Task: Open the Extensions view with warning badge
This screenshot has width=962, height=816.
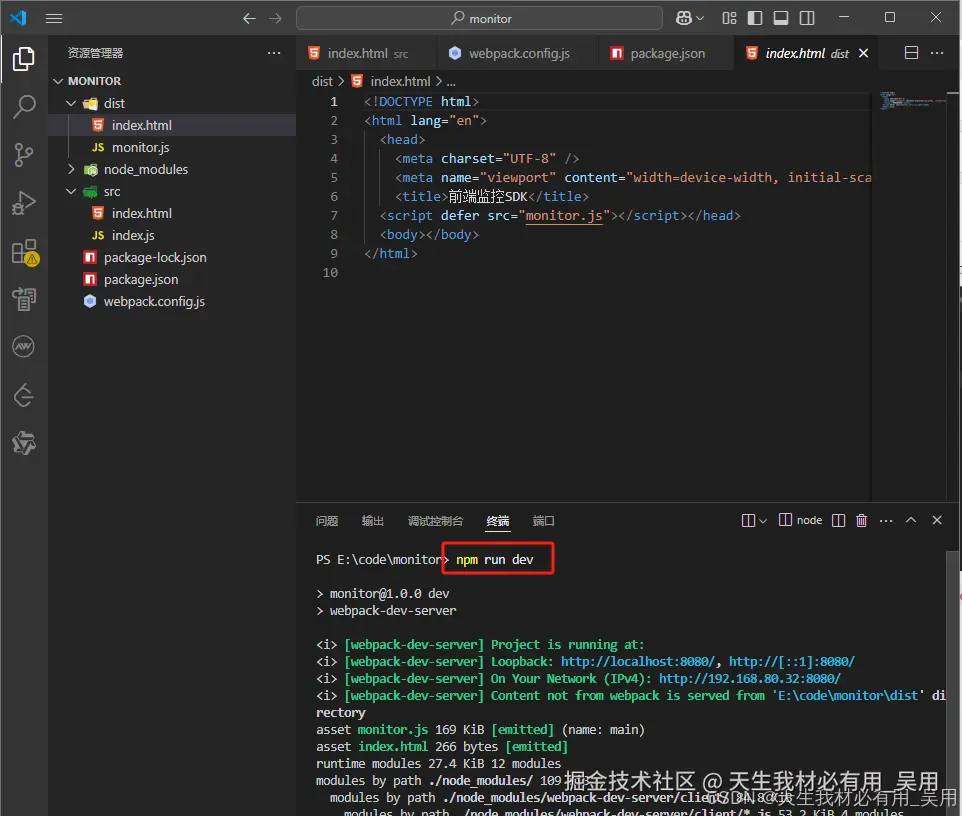Action: pos(23,251)
